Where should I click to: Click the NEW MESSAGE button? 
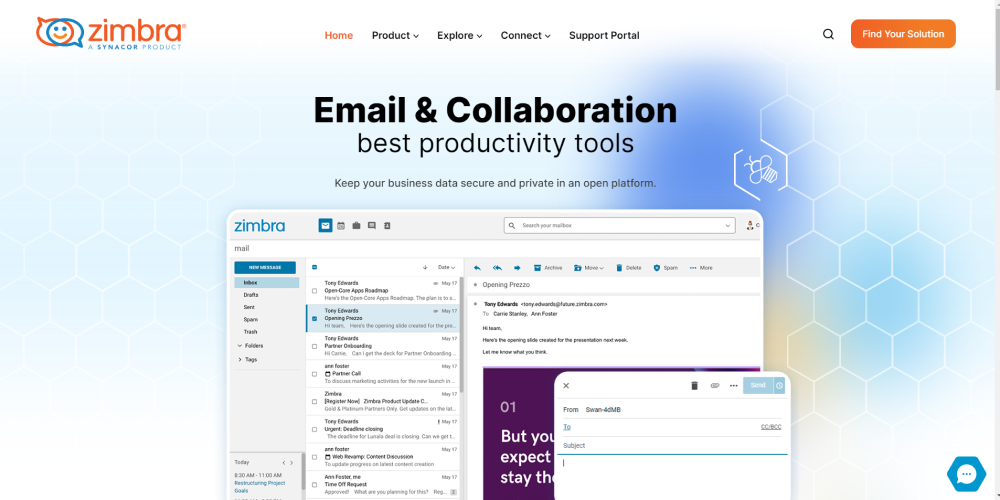[x=265, y=268]
